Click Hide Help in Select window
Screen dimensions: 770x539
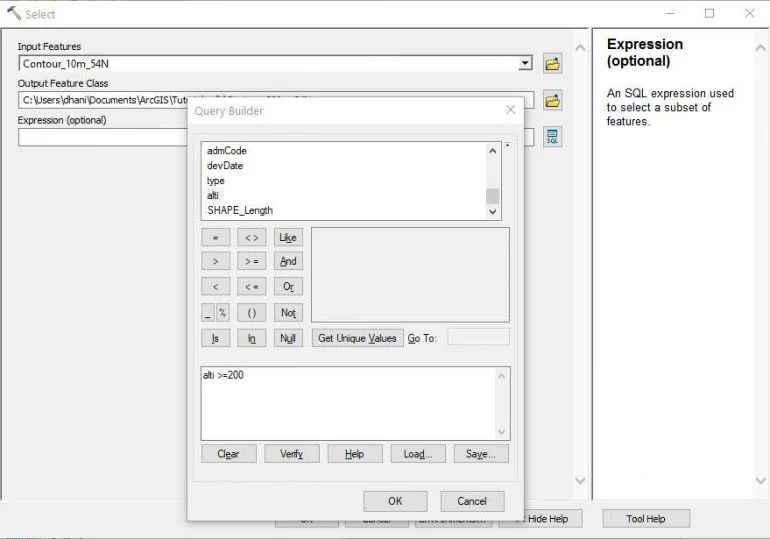(548, 519)
